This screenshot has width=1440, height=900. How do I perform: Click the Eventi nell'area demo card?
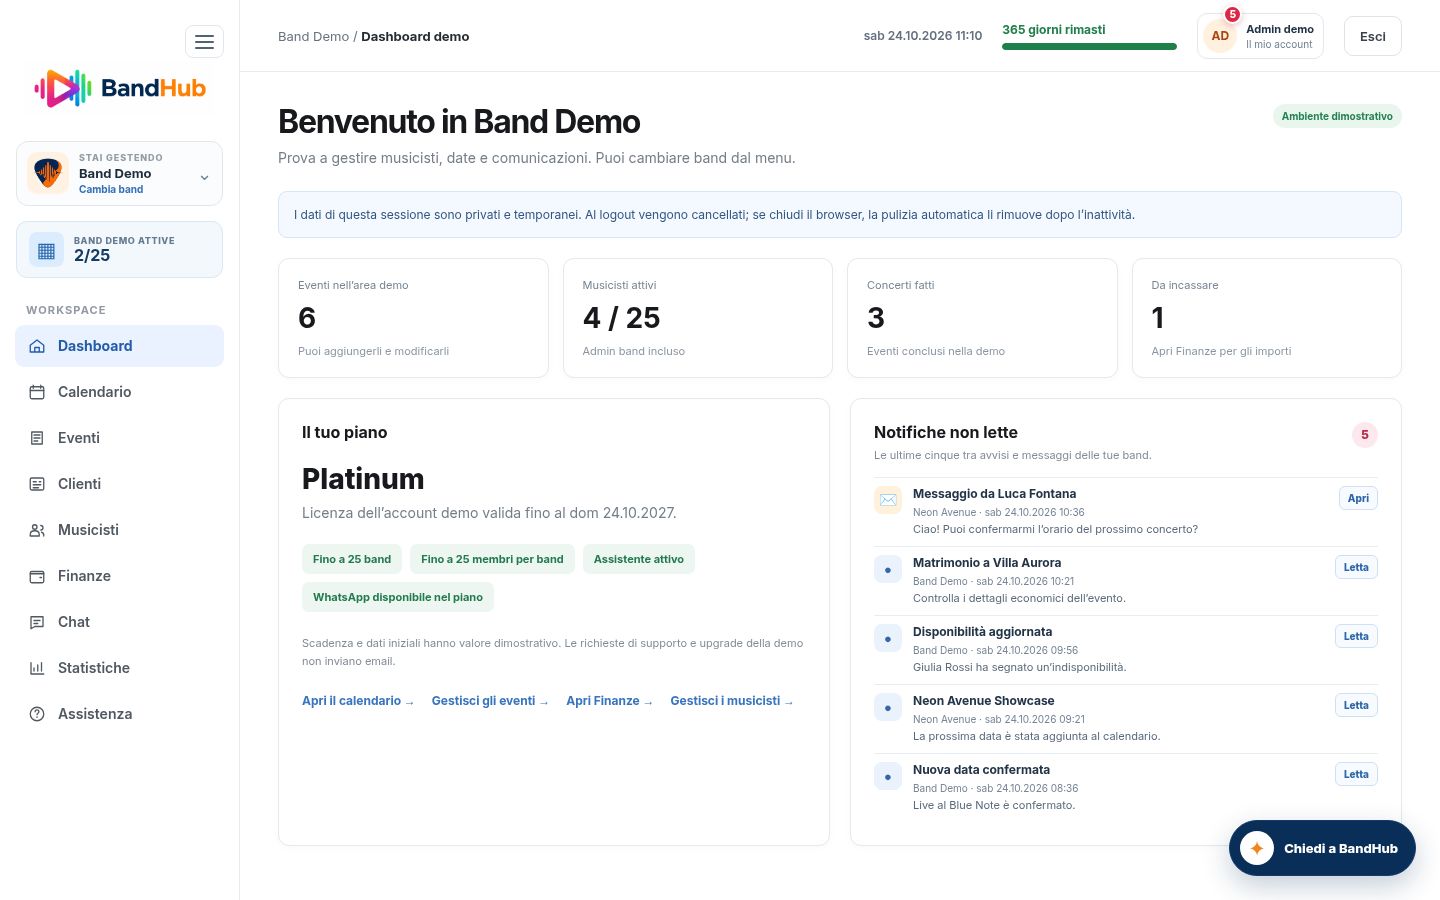[x=413, y=318]
